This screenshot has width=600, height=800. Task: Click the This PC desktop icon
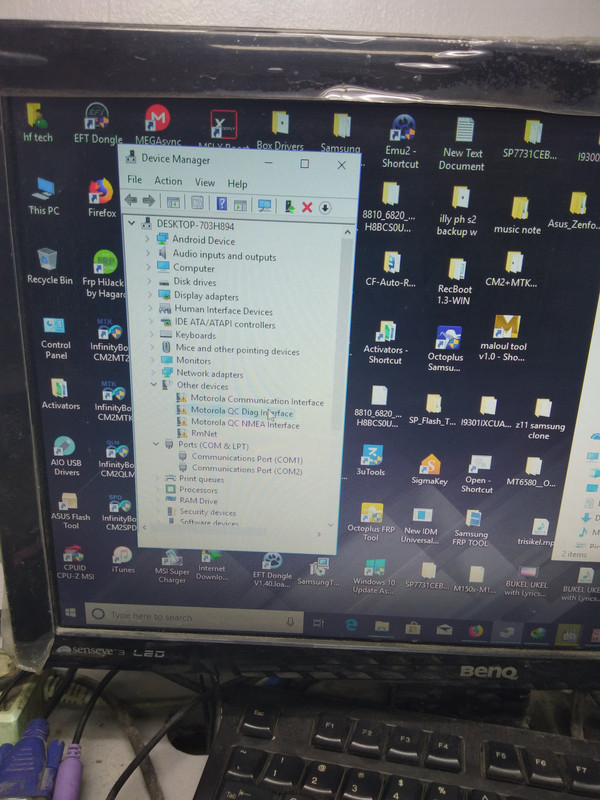click(x=43, y=195)
